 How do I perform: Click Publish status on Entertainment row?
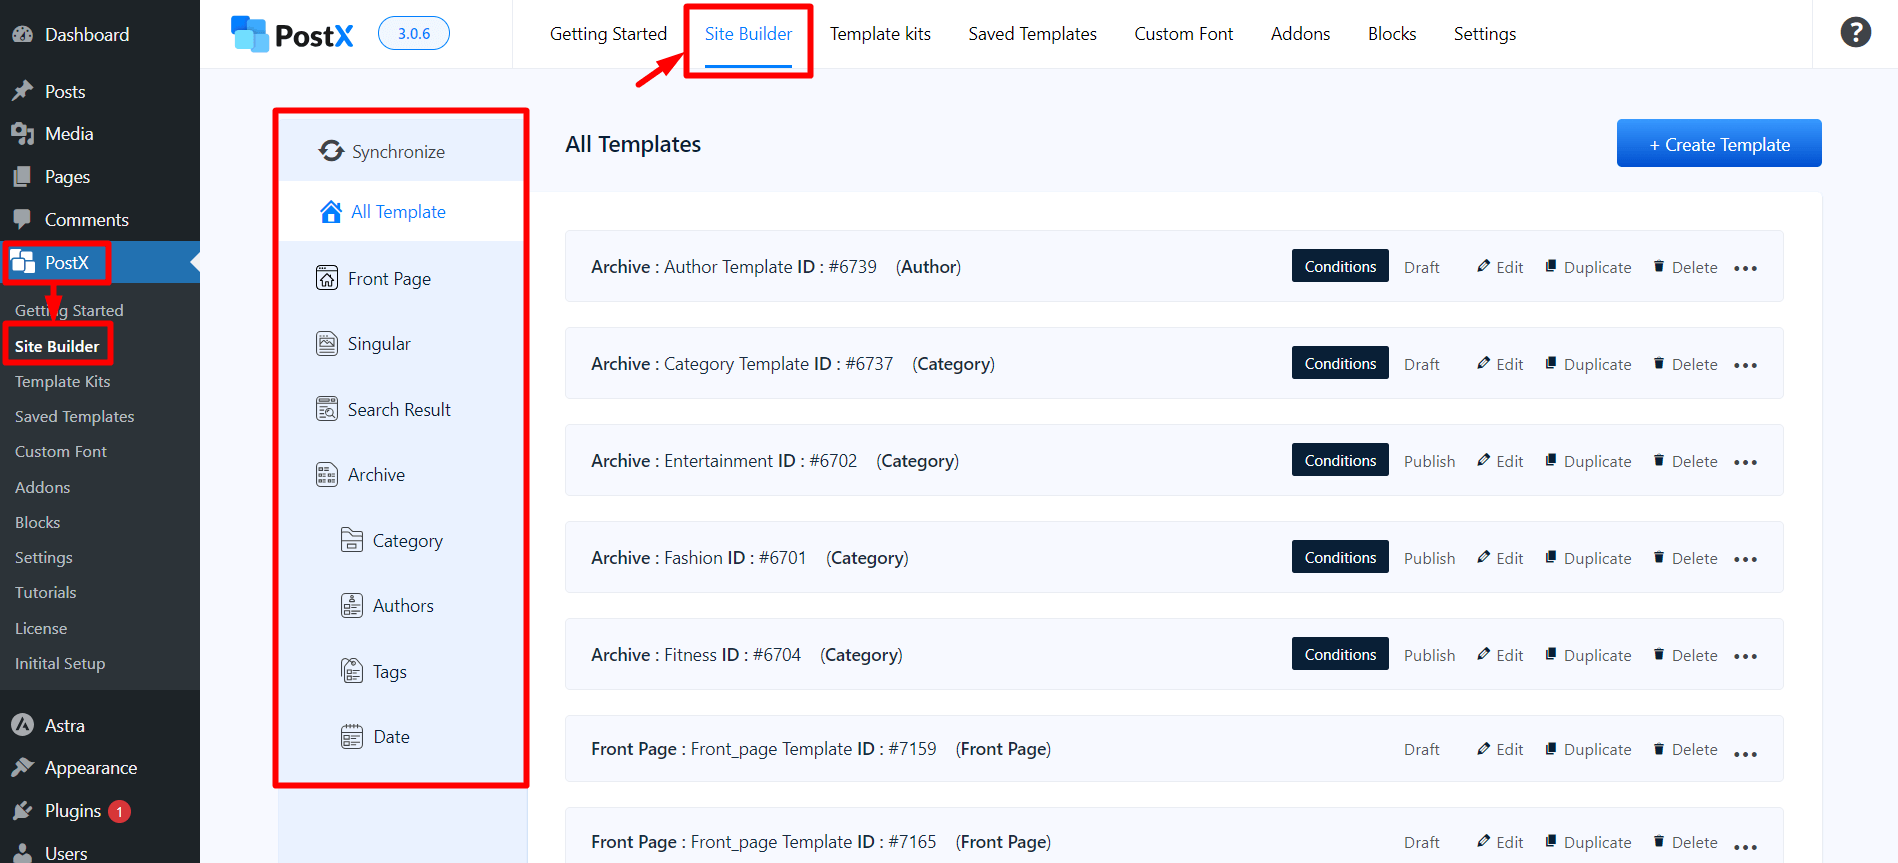pos(1429,461)
